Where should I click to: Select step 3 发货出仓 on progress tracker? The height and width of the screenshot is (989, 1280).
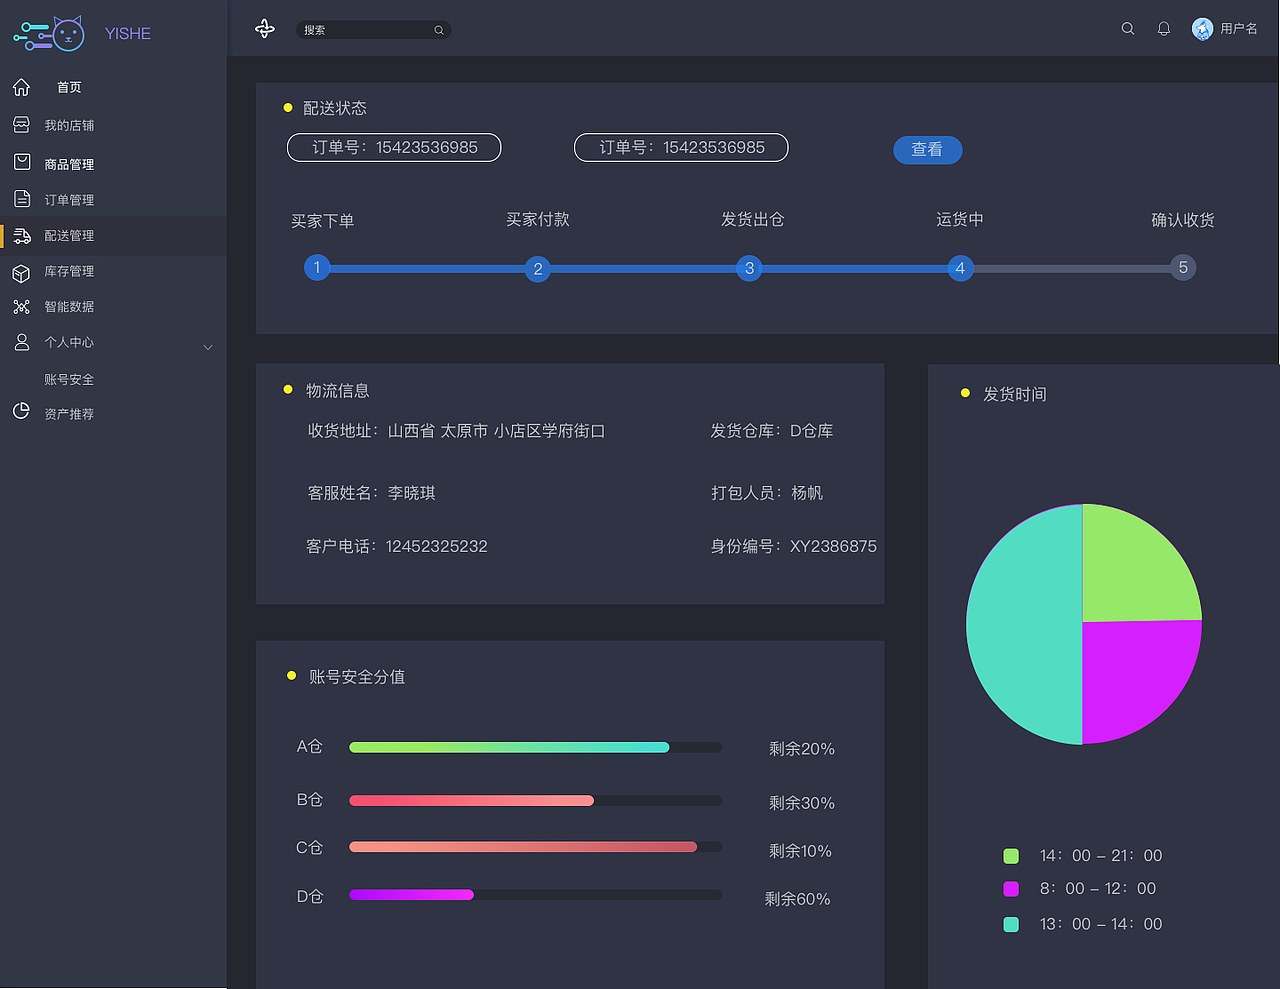(749, 268)
